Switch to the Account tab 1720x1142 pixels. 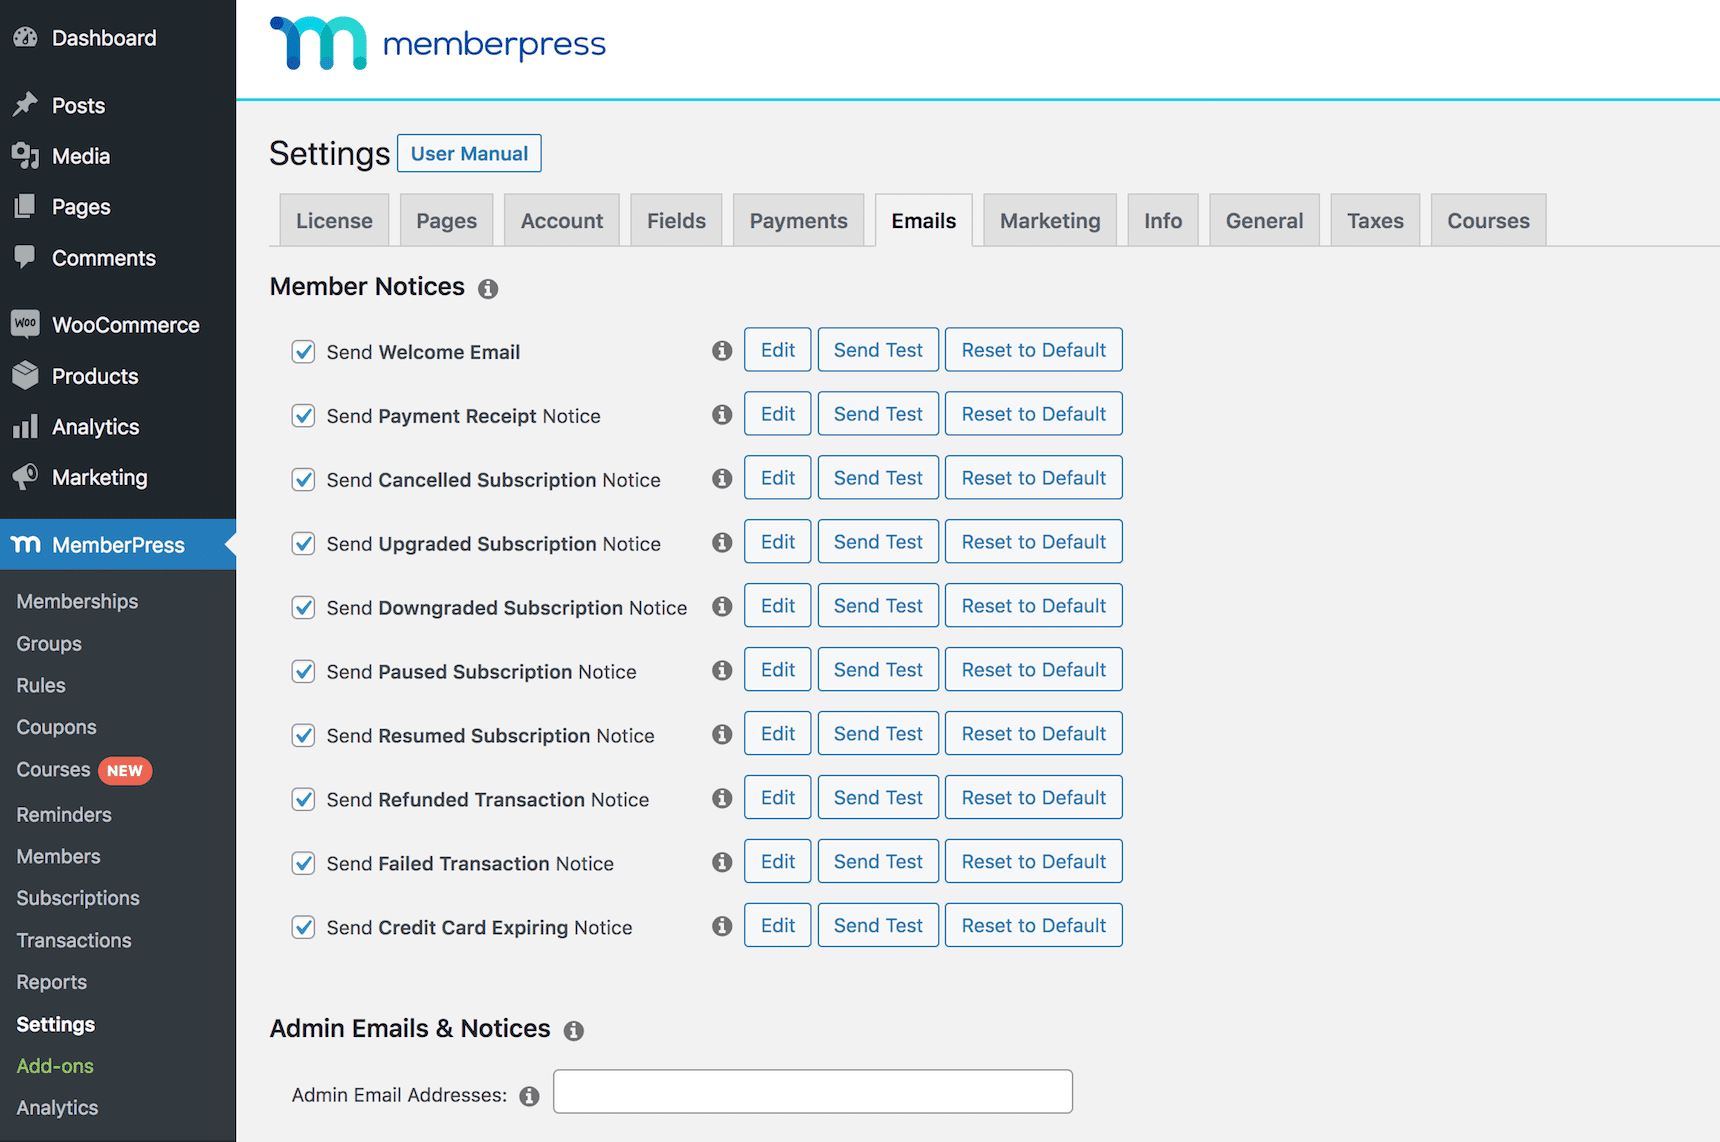coord(562,220)
